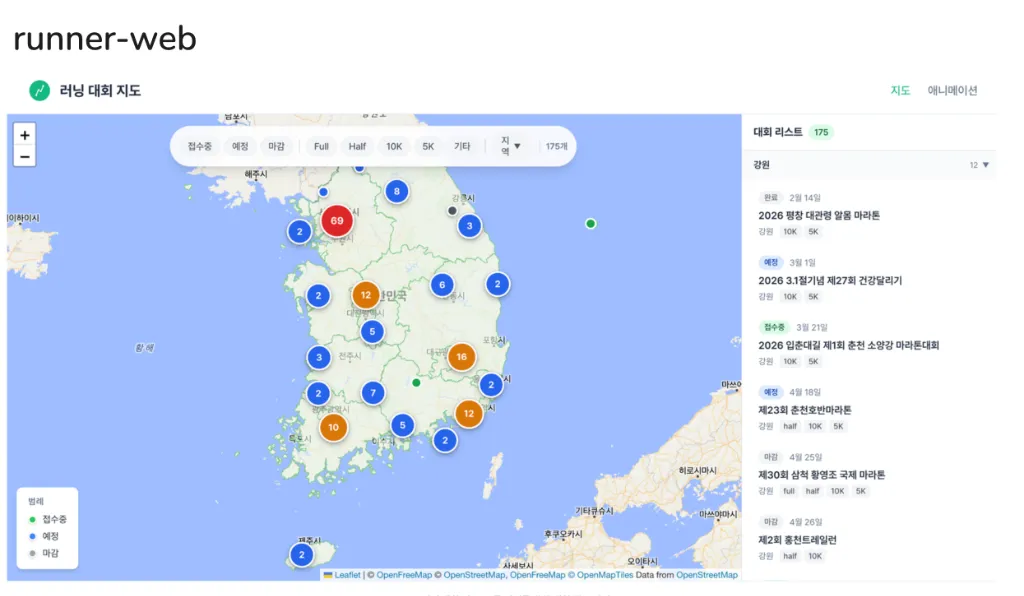1024x596 pixels.
Task: Toggle the 접수중 status filter
Action: (200, 146)
